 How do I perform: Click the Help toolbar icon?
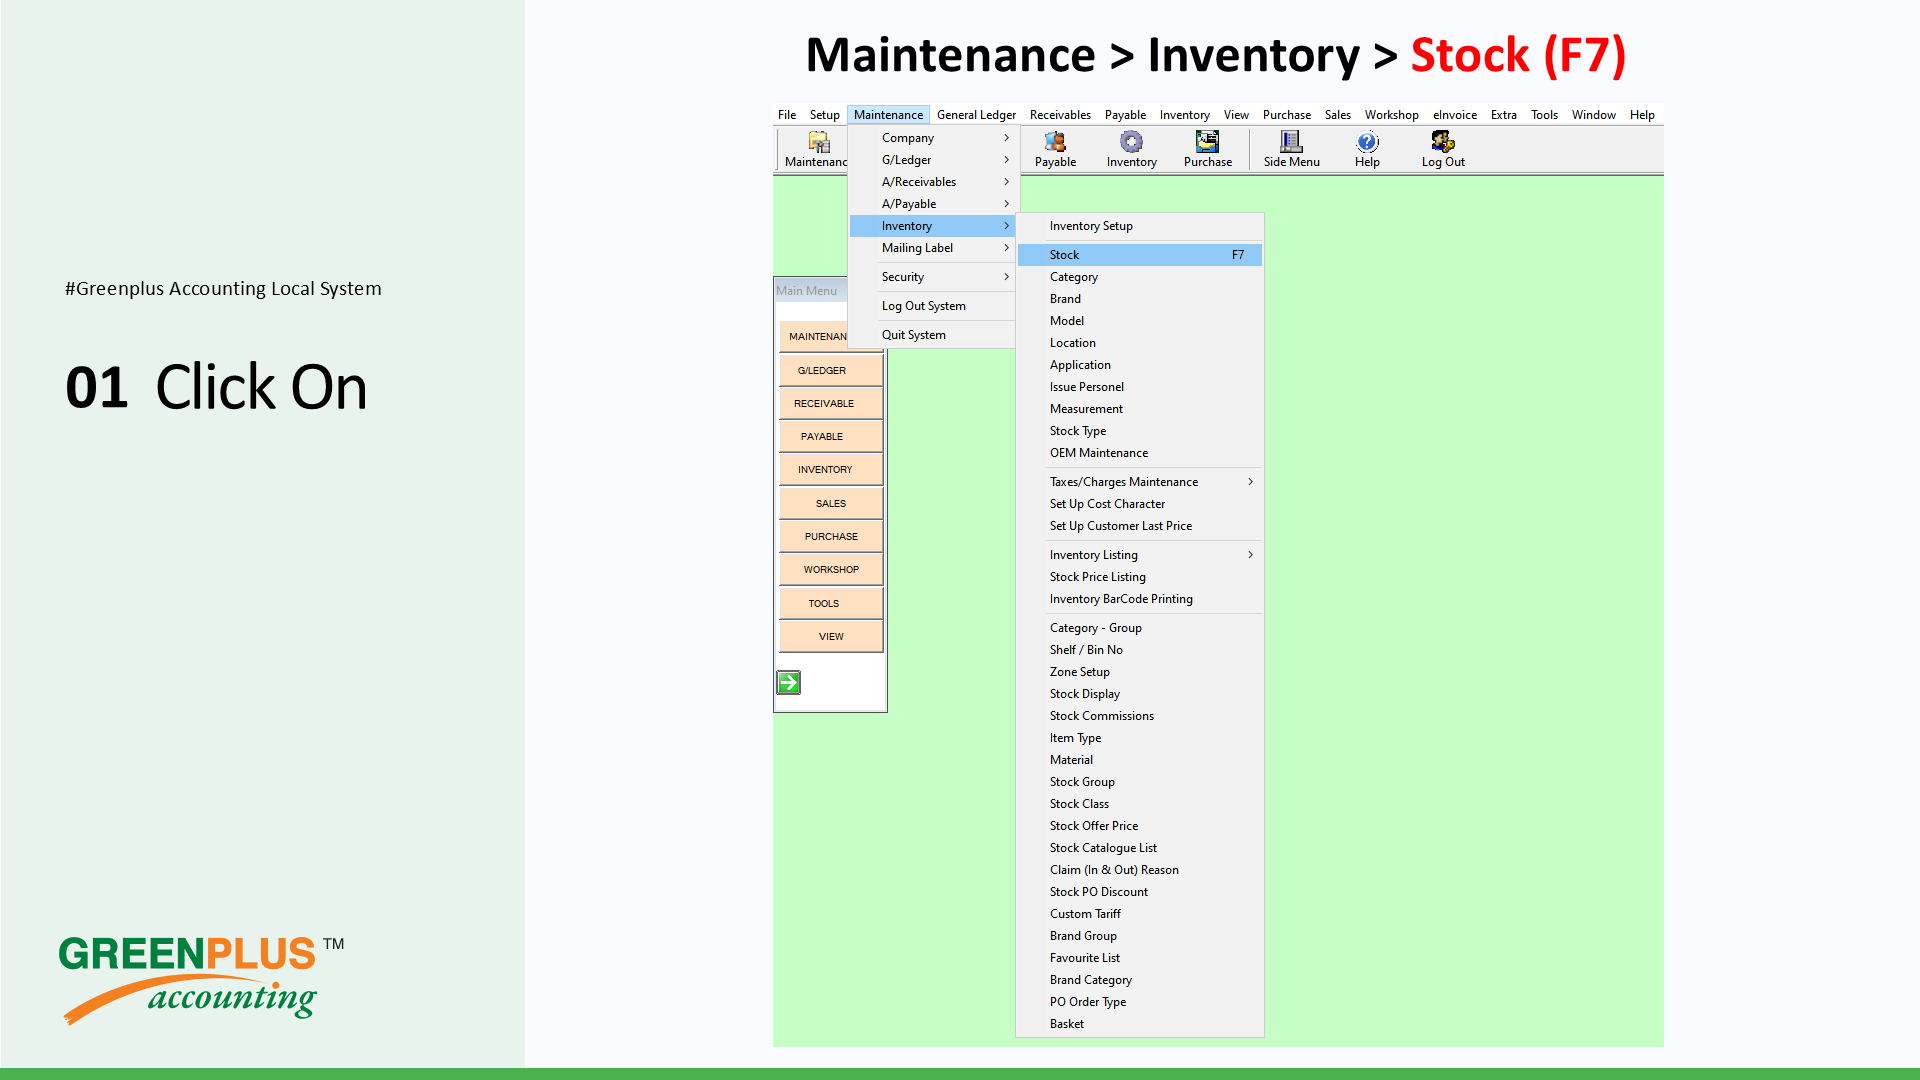coord(1367,150)
